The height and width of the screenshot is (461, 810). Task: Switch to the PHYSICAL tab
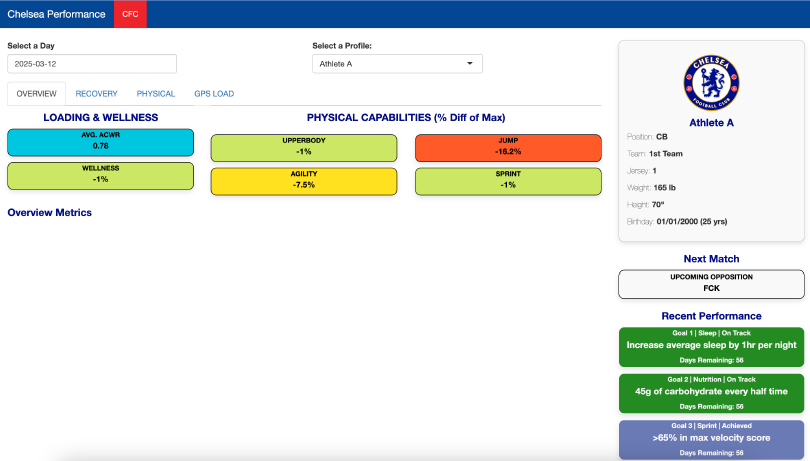click(155, 94)
